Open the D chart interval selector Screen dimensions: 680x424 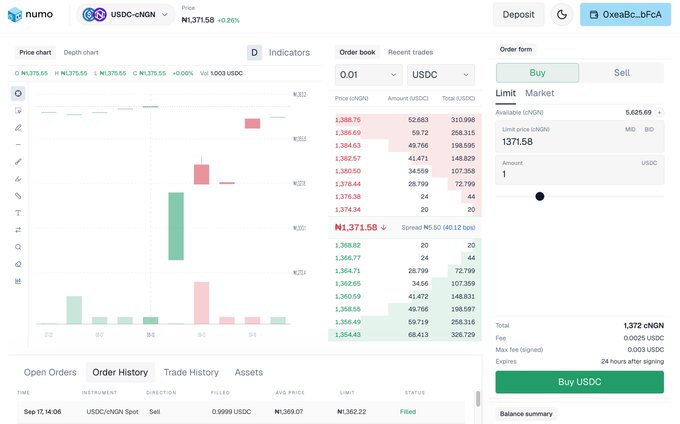tap(254, 52)
